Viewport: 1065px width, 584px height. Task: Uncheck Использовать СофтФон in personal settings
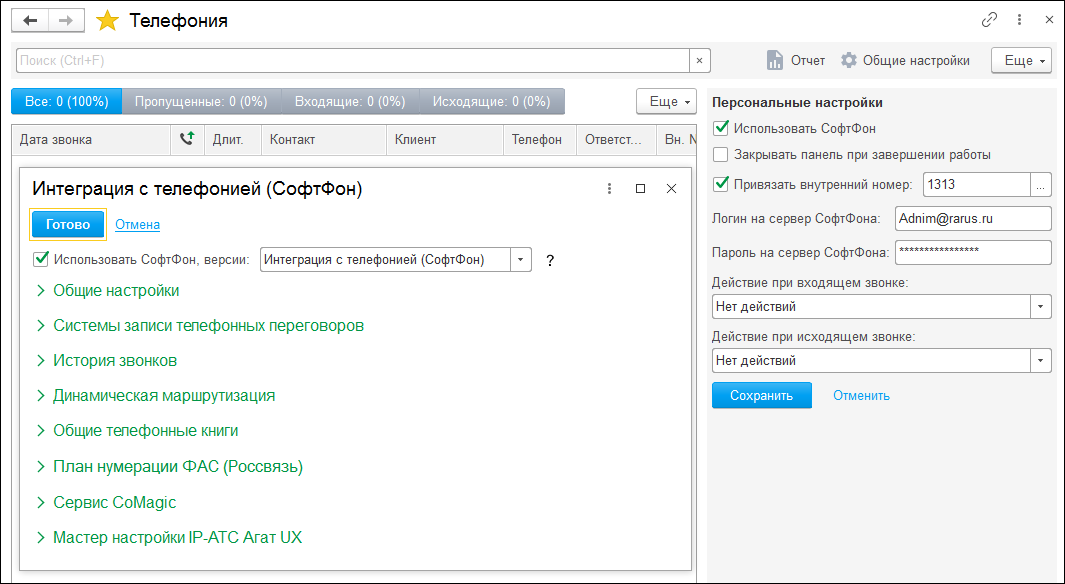[x=721, y=128]
